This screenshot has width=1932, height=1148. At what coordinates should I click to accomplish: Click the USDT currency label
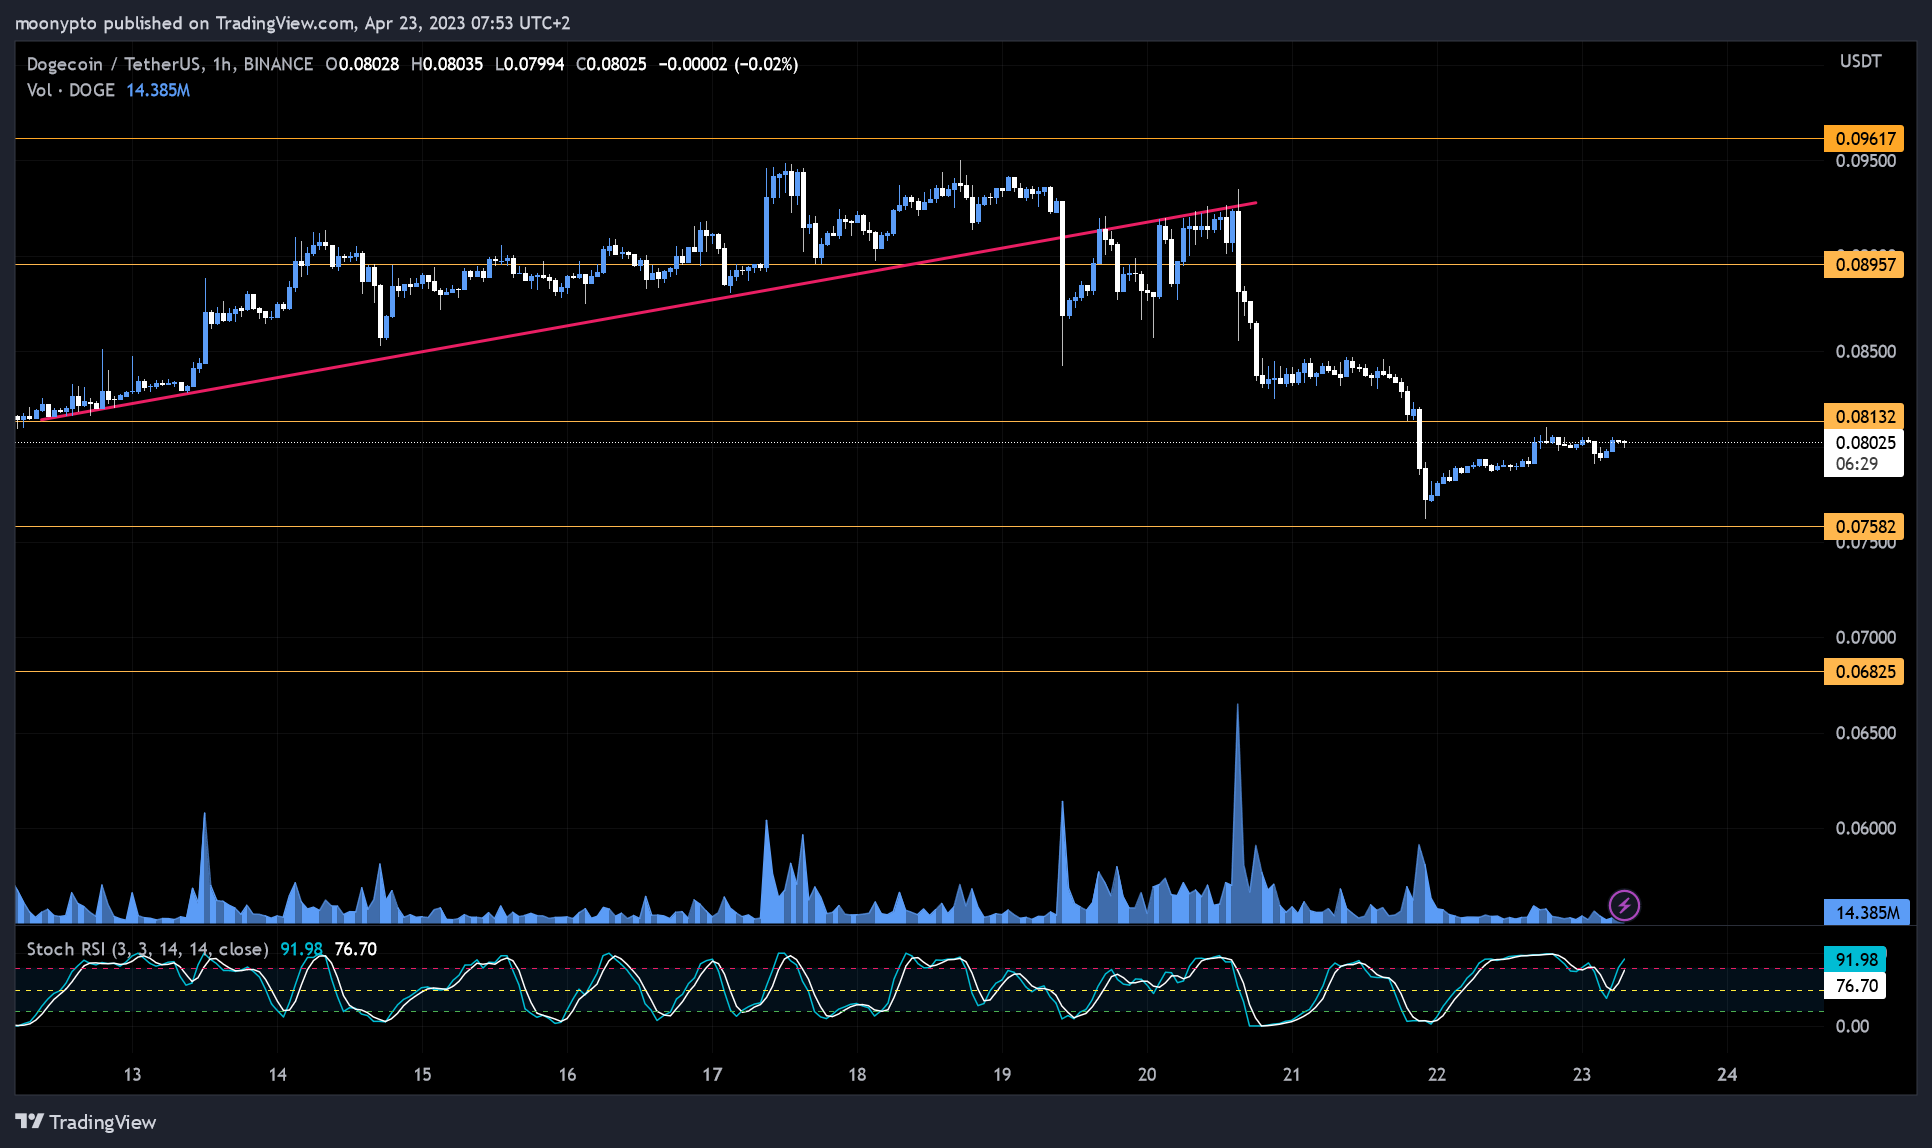pyautogui.click(x=1861, y=61)
